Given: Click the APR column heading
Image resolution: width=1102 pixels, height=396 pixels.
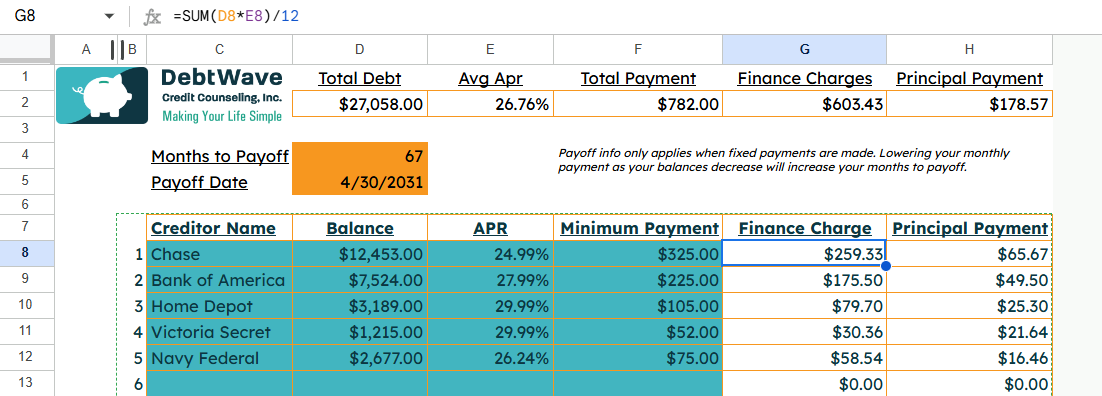Looking at the screenshot, I should (490, 228).
